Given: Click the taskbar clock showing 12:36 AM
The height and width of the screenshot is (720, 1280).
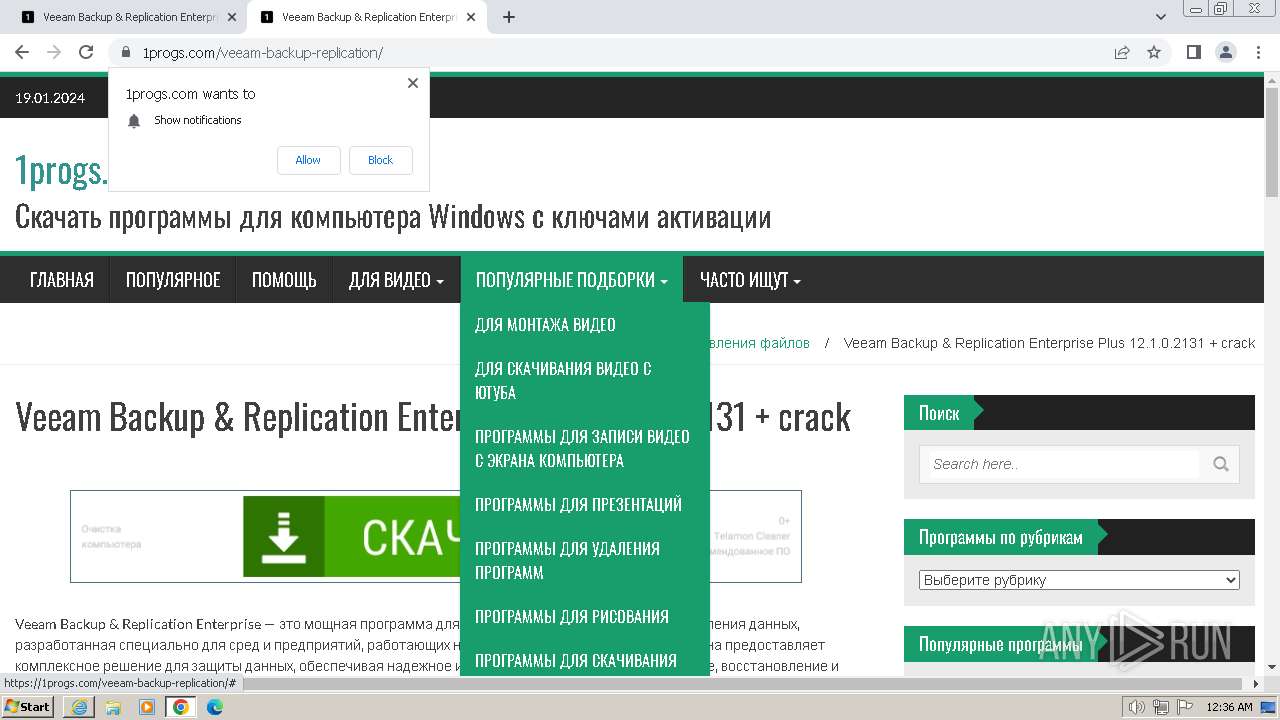Looking at the screenshot, I should click(1230, 707).
